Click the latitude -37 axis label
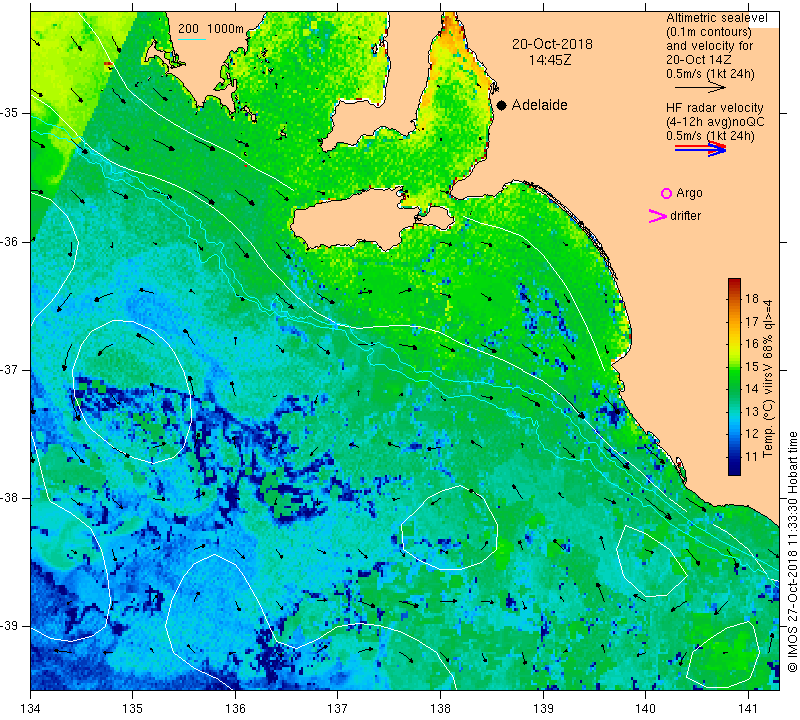 pos(10,369)
